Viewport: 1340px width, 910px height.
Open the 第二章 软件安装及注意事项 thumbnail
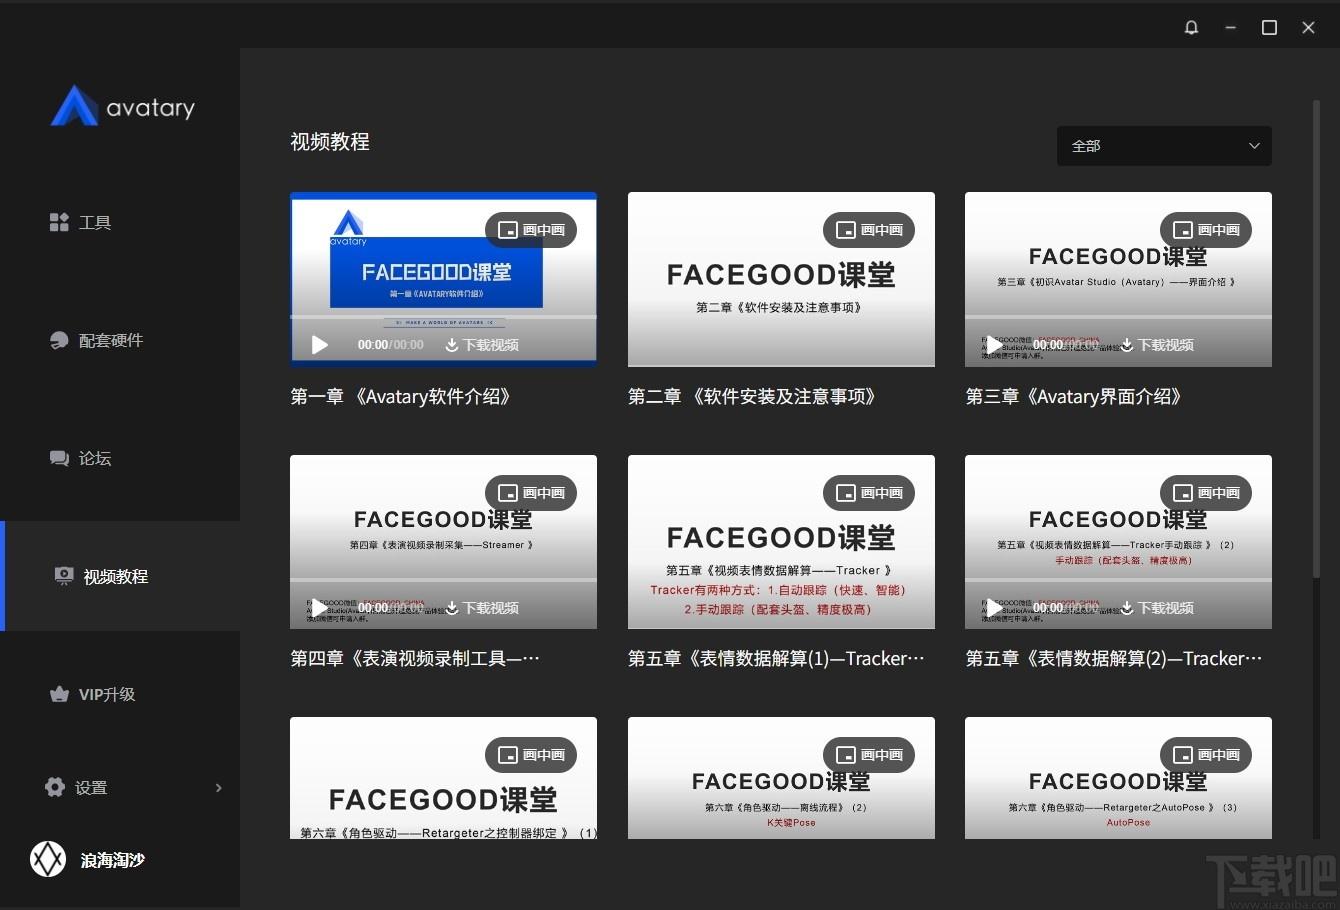[x=781, y=279]
